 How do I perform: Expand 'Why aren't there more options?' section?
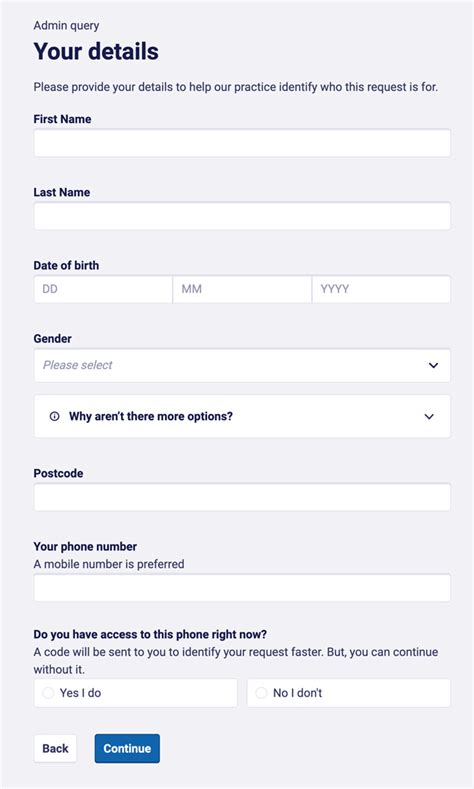coord(242,416)
